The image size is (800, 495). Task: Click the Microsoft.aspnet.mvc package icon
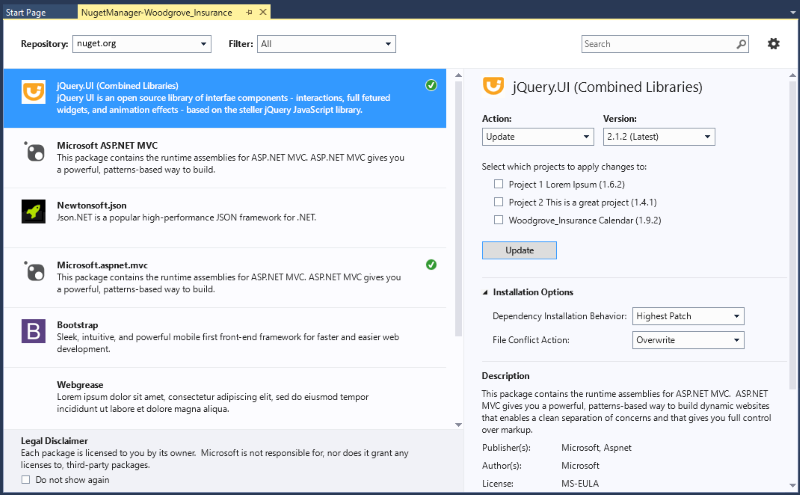(33, 271)
